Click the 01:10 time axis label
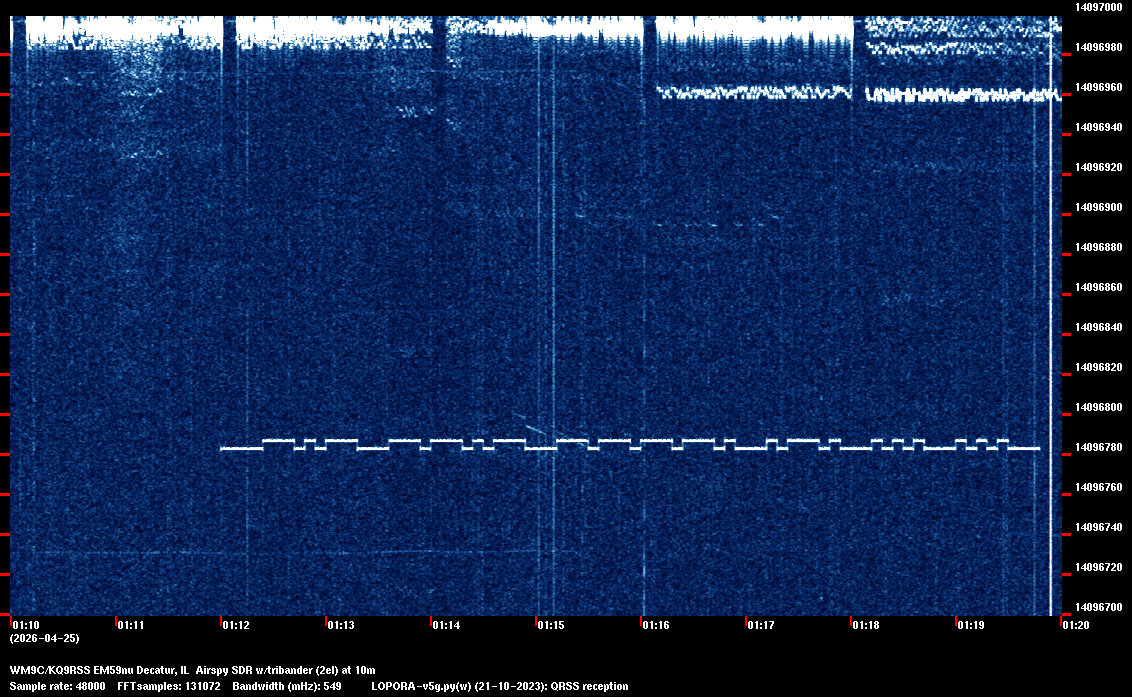This screenshot has width=1132, height=697. (26, 625)
